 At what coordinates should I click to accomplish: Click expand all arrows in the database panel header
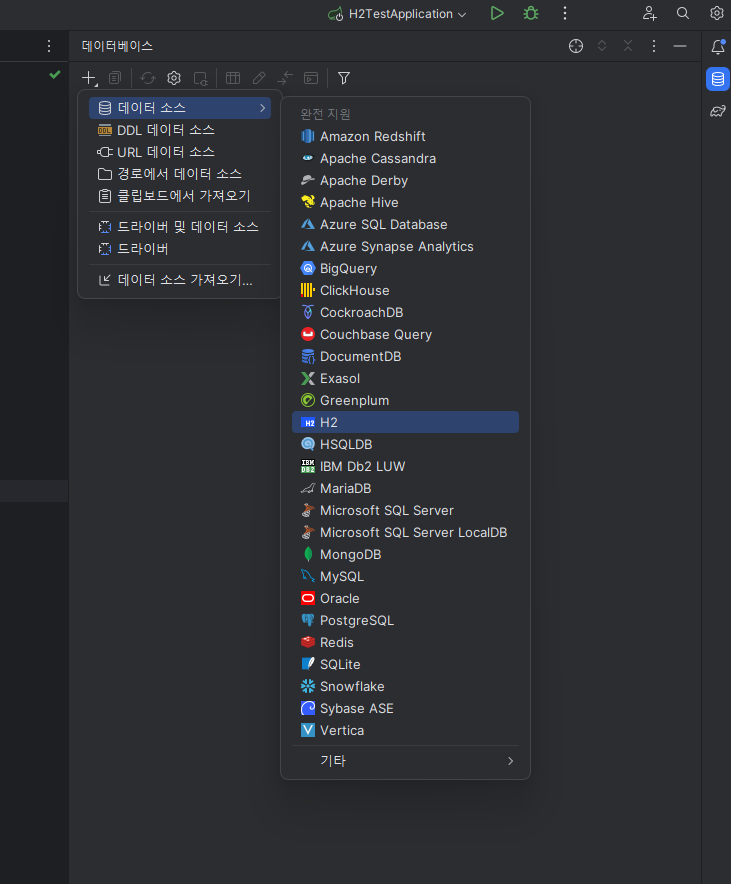tap(602, 46)
